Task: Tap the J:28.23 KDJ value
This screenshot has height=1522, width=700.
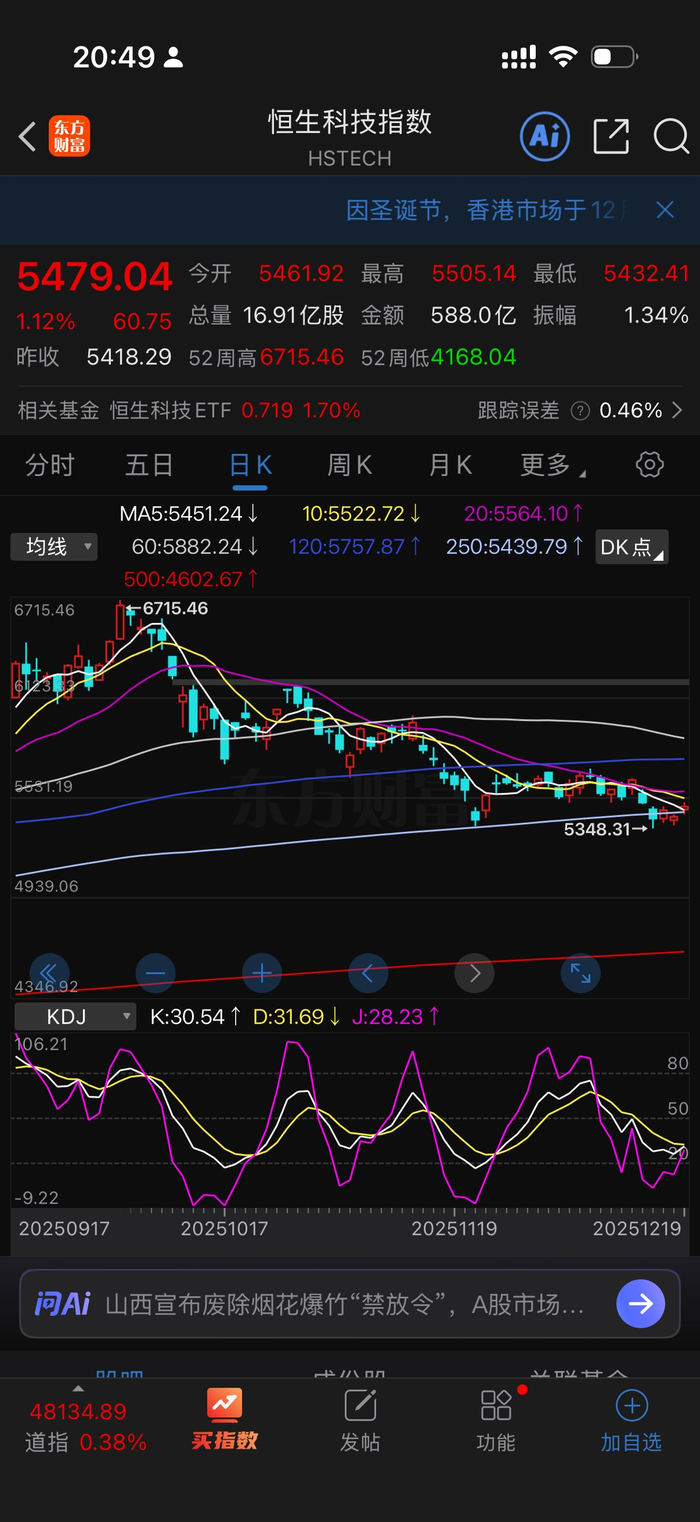Action: [x=395, y=1017]
